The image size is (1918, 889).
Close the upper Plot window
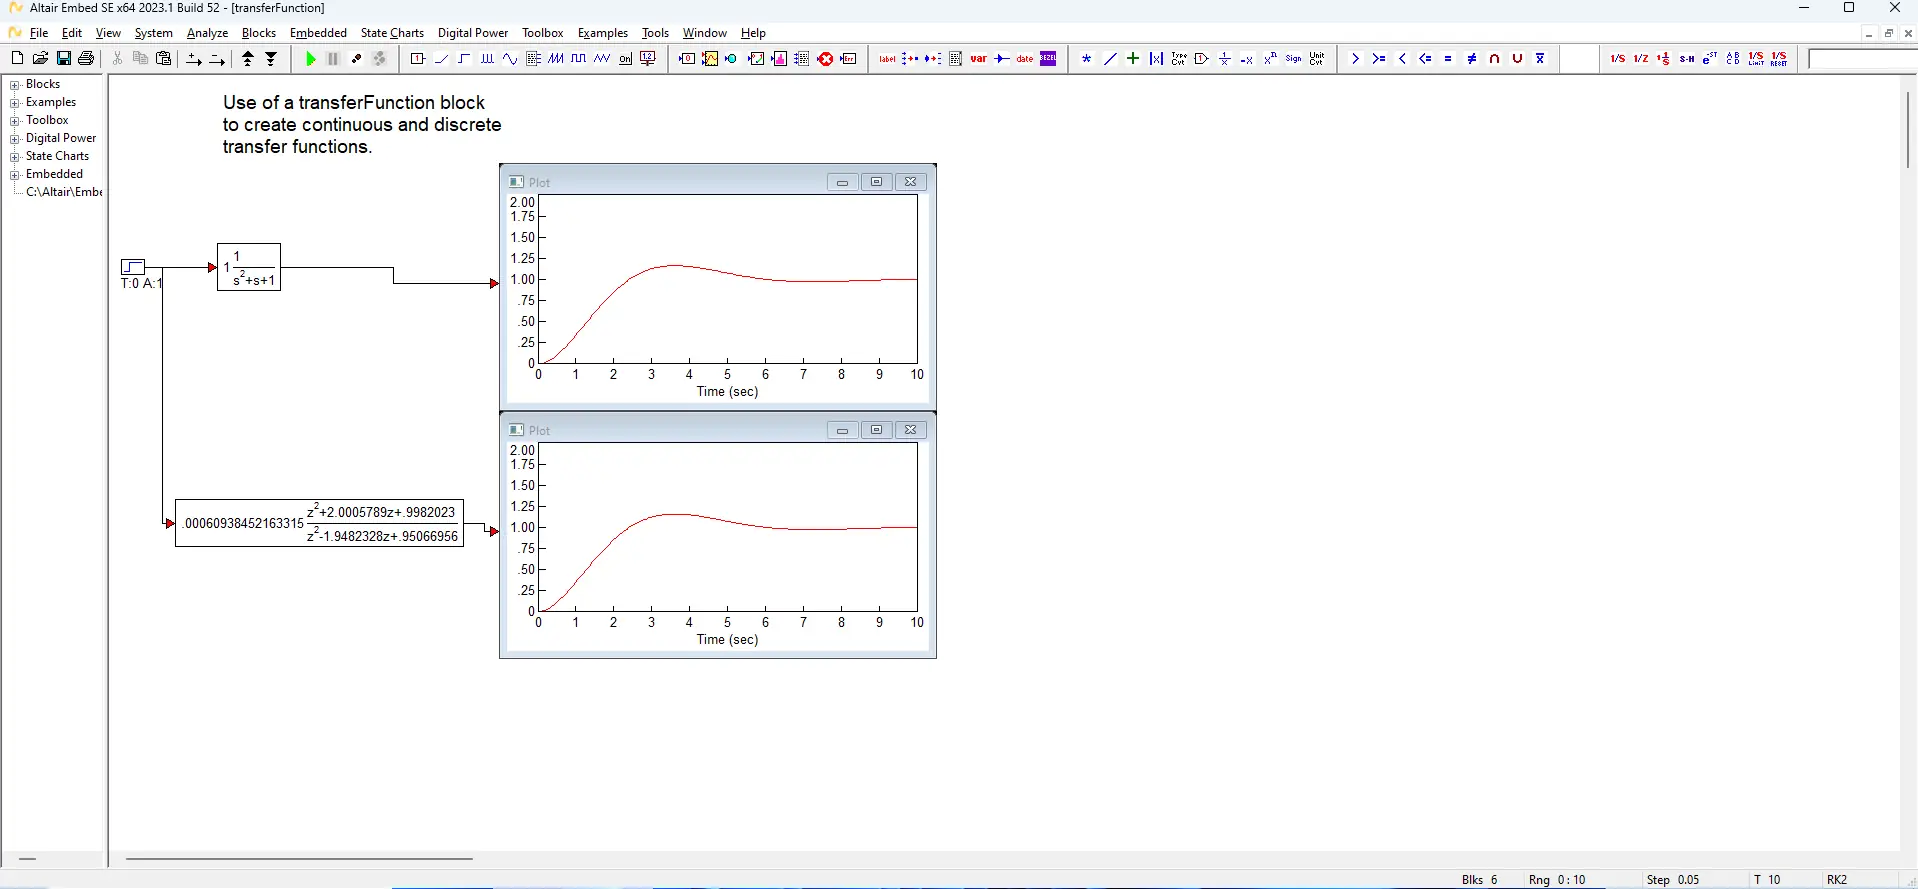pyautogui.click(x=910, y=182)
